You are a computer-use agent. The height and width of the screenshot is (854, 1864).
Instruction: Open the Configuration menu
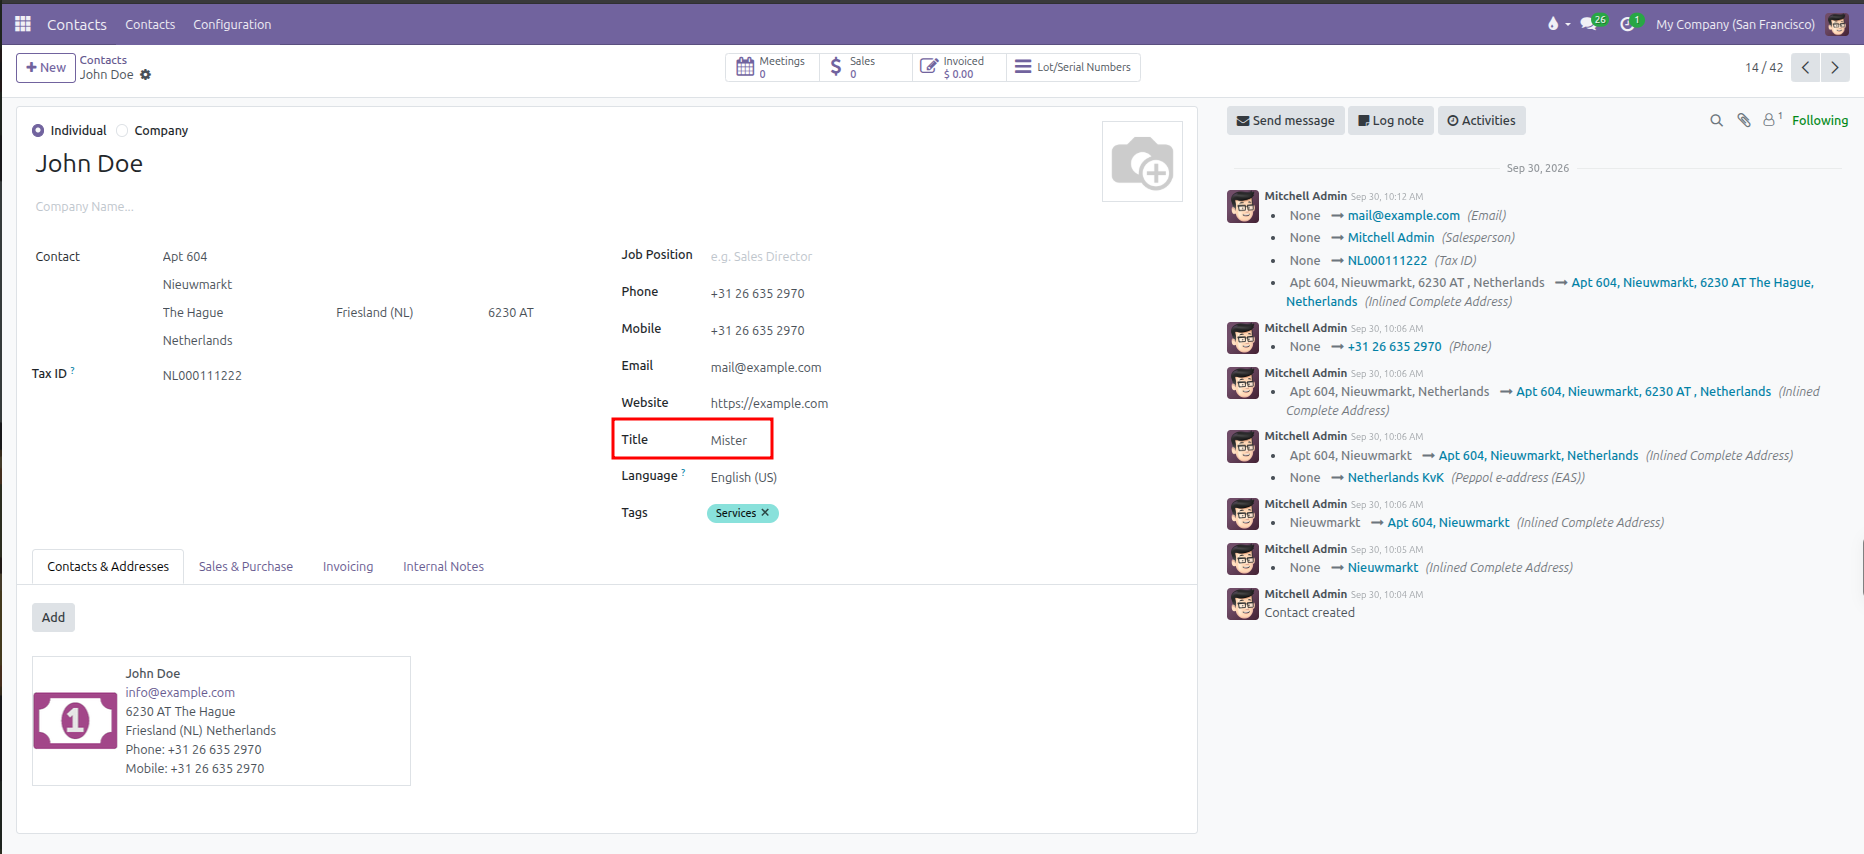[x=232, y=24]
